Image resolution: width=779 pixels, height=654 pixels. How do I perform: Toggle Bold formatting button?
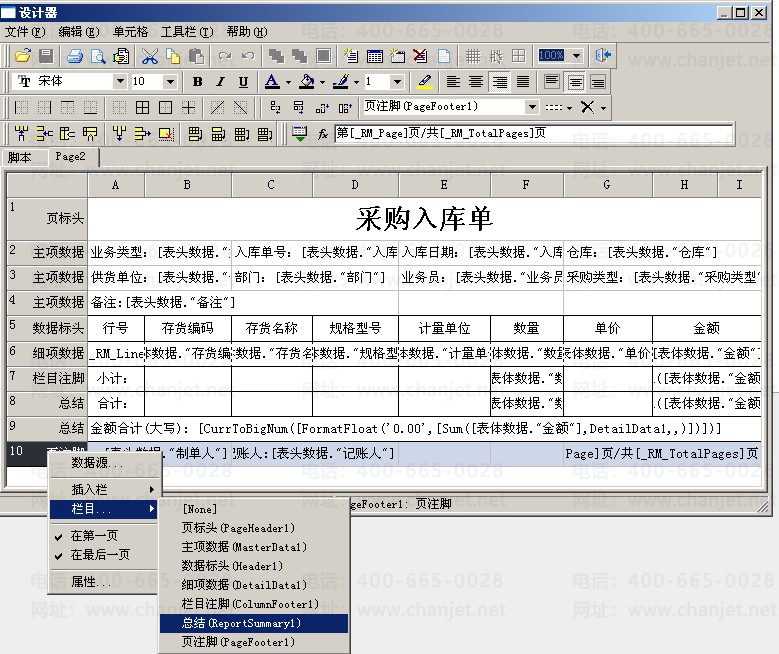(x=197, y=82)
